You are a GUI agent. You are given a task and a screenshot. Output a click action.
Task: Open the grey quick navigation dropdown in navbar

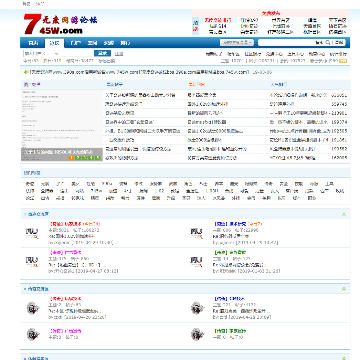click(237, 42)
